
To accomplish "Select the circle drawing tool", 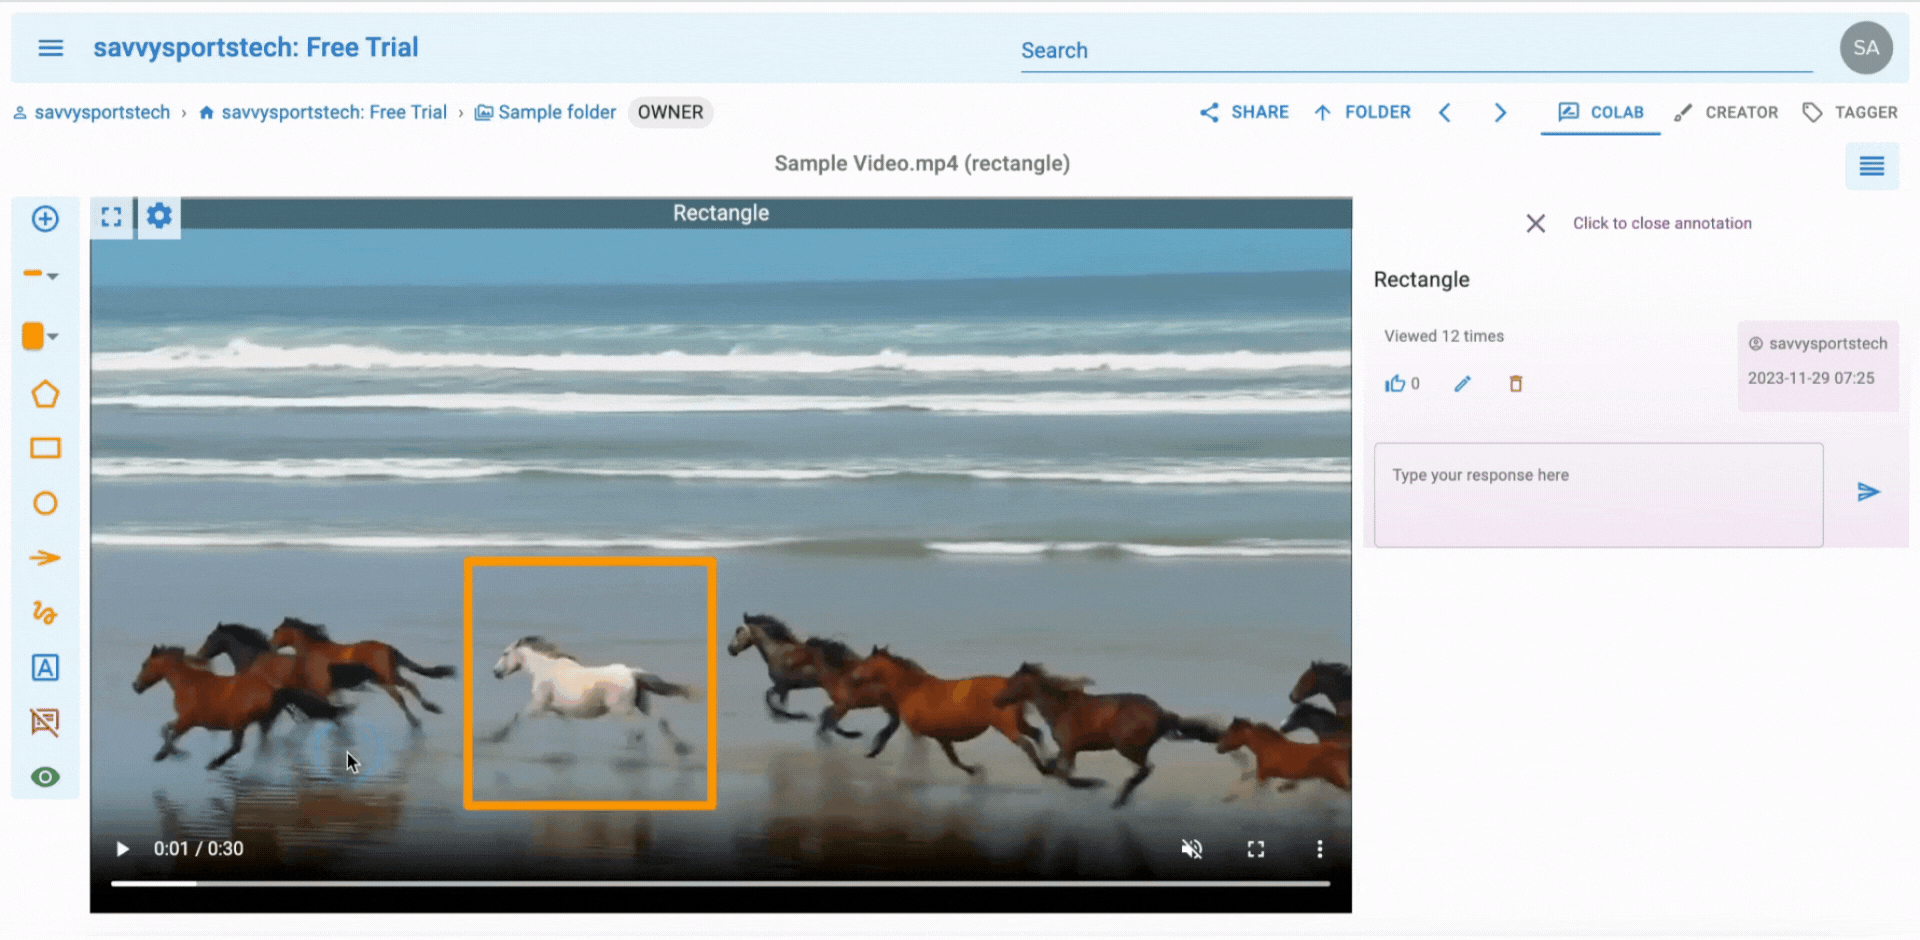I will click(x=45, y=503).
